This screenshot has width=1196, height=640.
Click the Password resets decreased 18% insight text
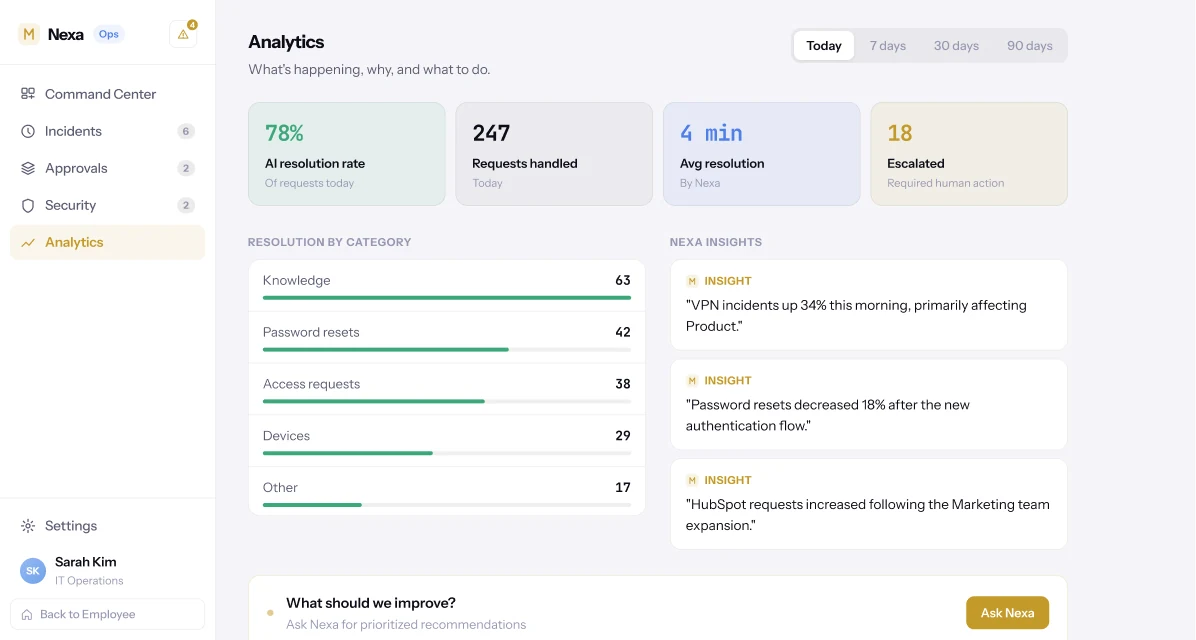point(828,416)
